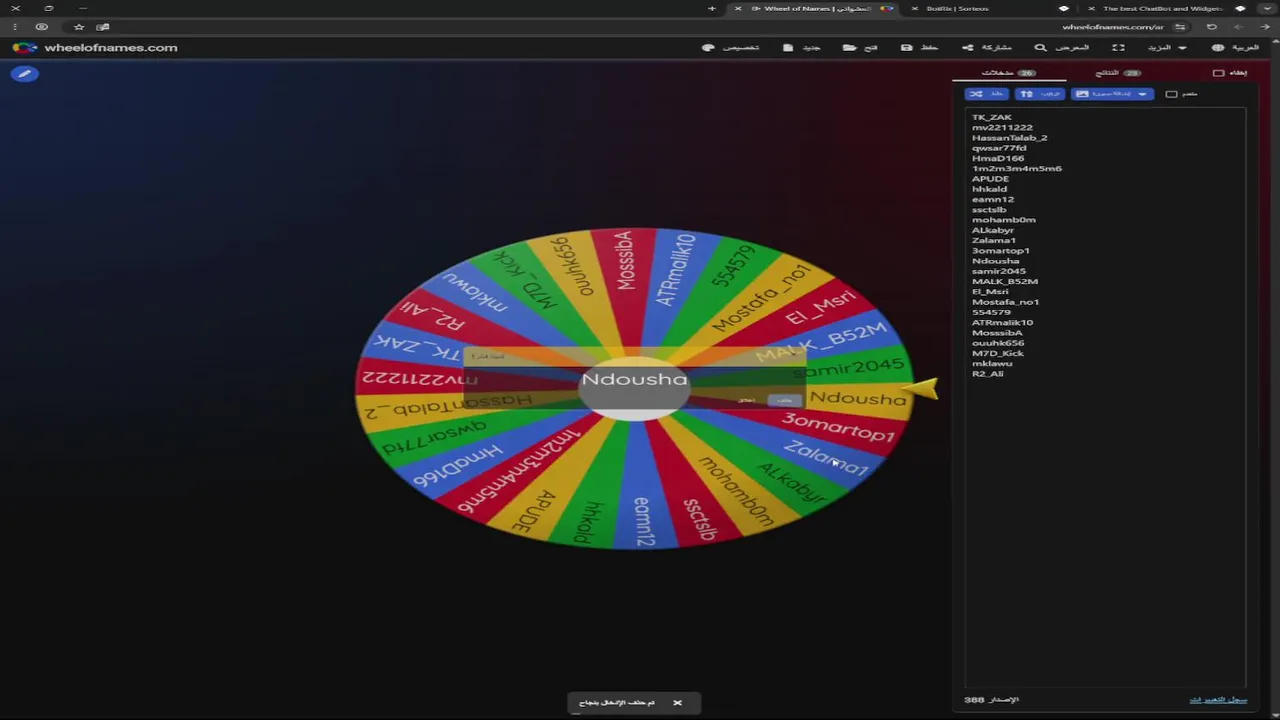
Task: Expand the More dropdown menu
Action: click(1166, 47)
